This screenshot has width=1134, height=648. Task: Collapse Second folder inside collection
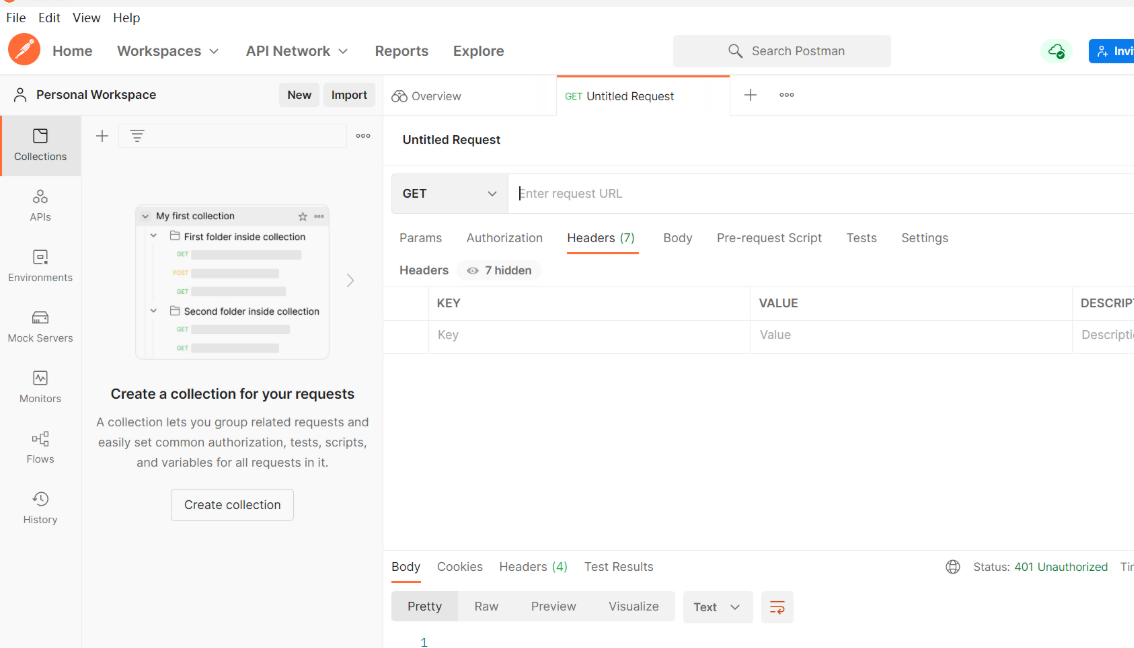[x=153, y=311]
